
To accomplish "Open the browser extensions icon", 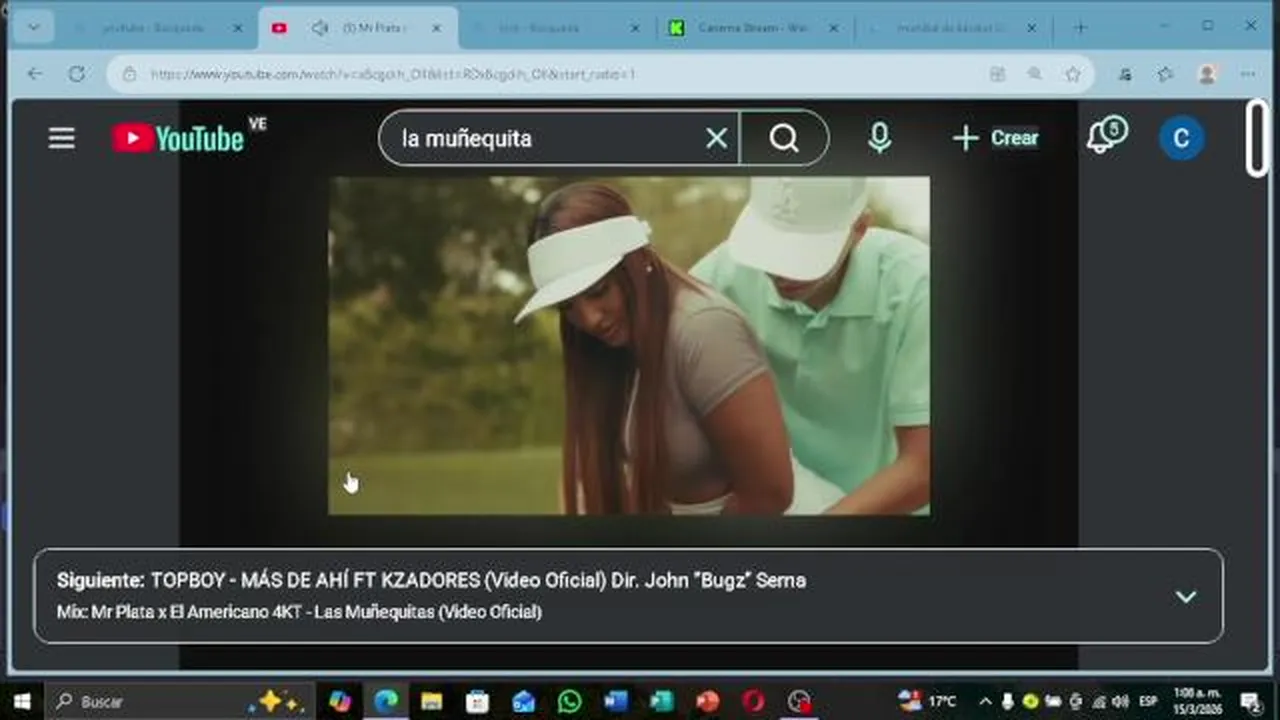I will [x=1126, y=74].
